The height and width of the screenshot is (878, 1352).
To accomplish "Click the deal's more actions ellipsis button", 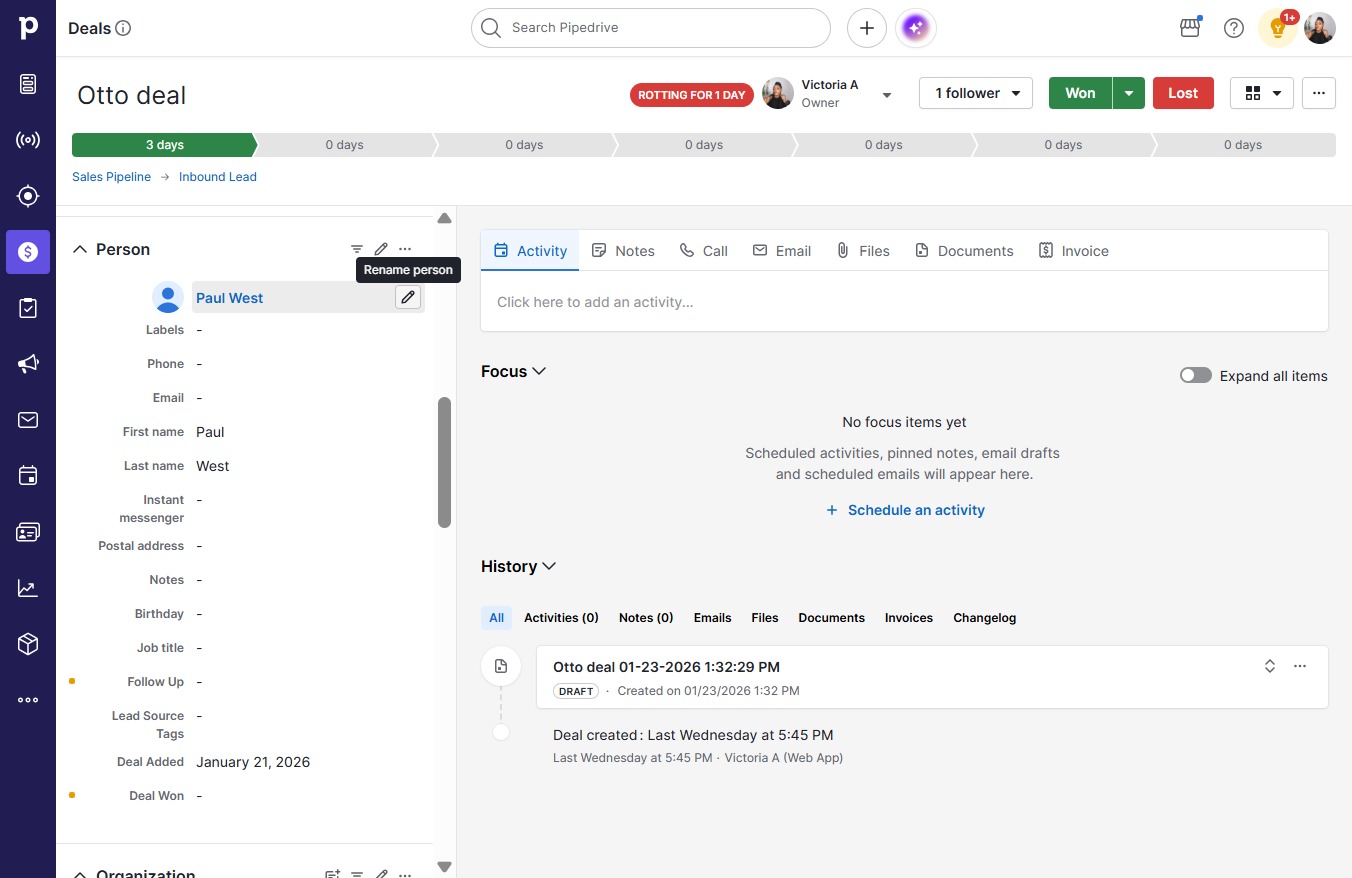I will tap(1319, 93).
